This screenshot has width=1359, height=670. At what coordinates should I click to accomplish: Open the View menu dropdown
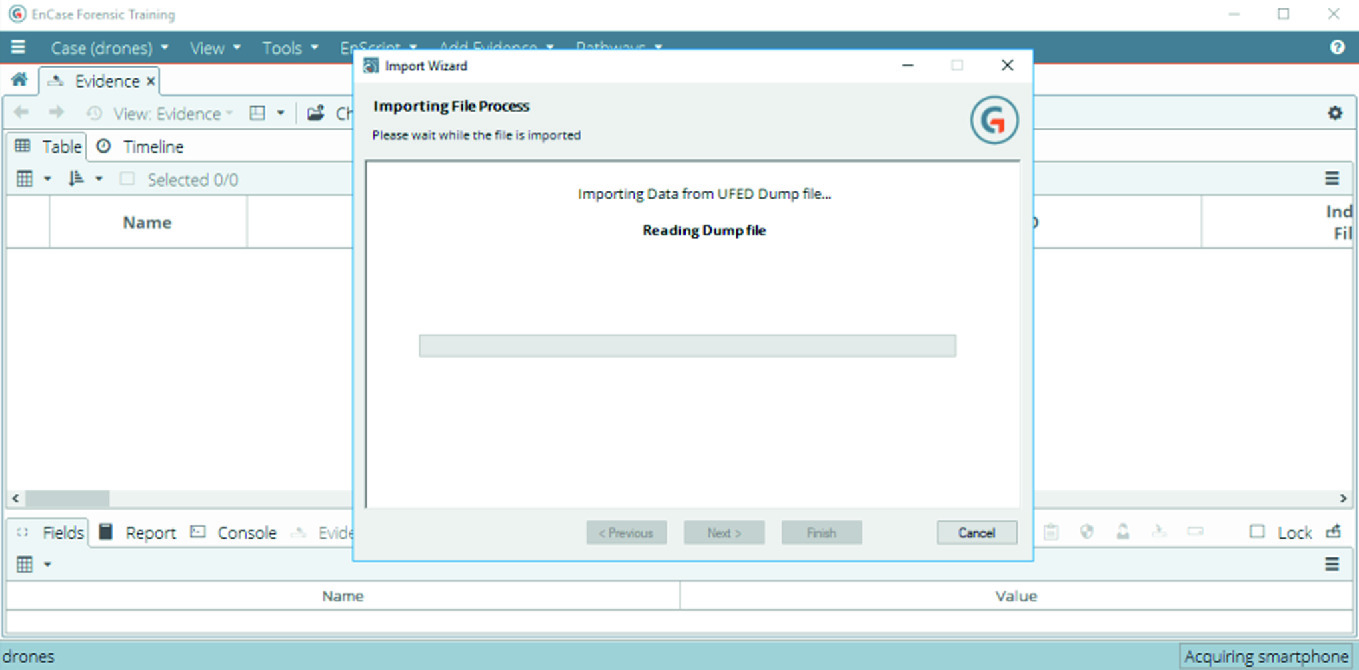215,47
